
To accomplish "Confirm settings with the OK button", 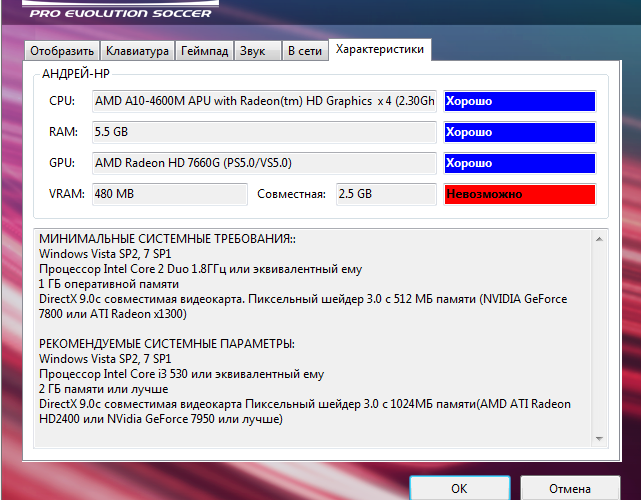I will pos(459,488).
